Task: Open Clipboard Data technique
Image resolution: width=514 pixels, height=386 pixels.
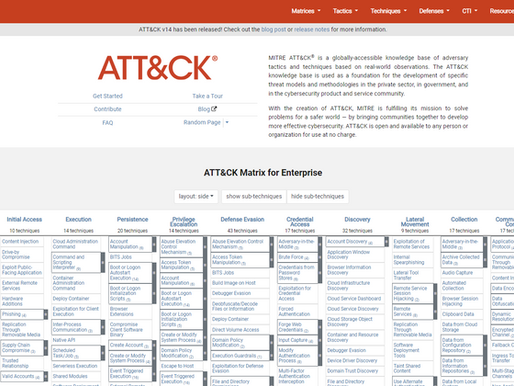Action: point(458,314)
